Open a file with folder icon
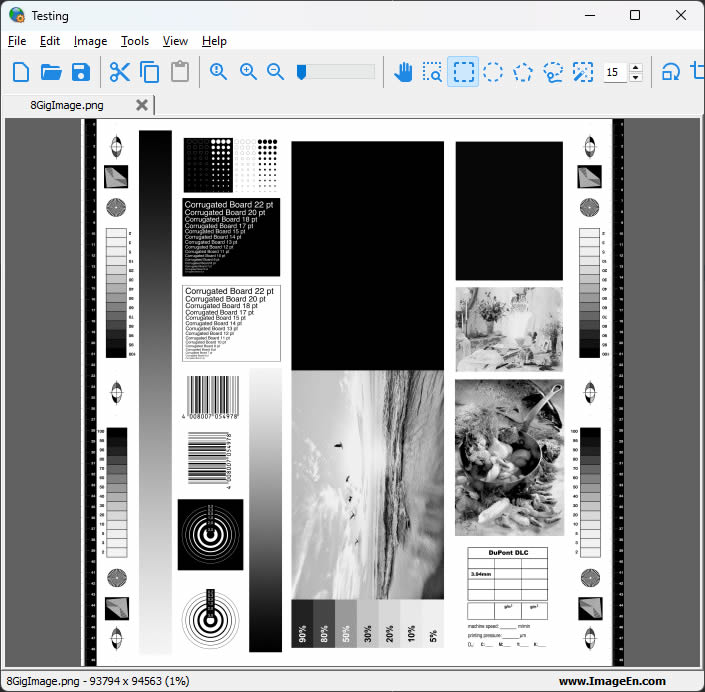705x692 pixels. 51,72
